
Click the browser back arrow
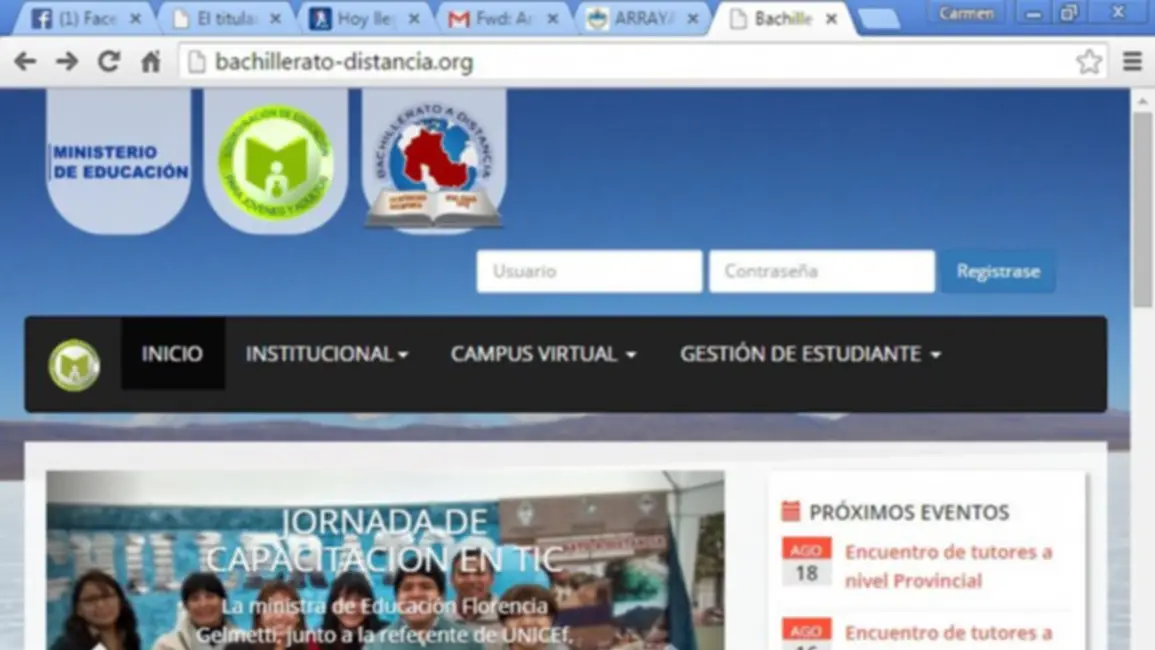coord(25,62)
